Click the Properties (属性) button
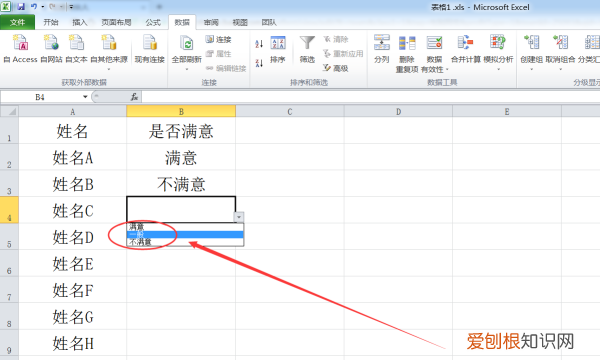Viewport: 600px width, 360px height. (x=218, y=54)
